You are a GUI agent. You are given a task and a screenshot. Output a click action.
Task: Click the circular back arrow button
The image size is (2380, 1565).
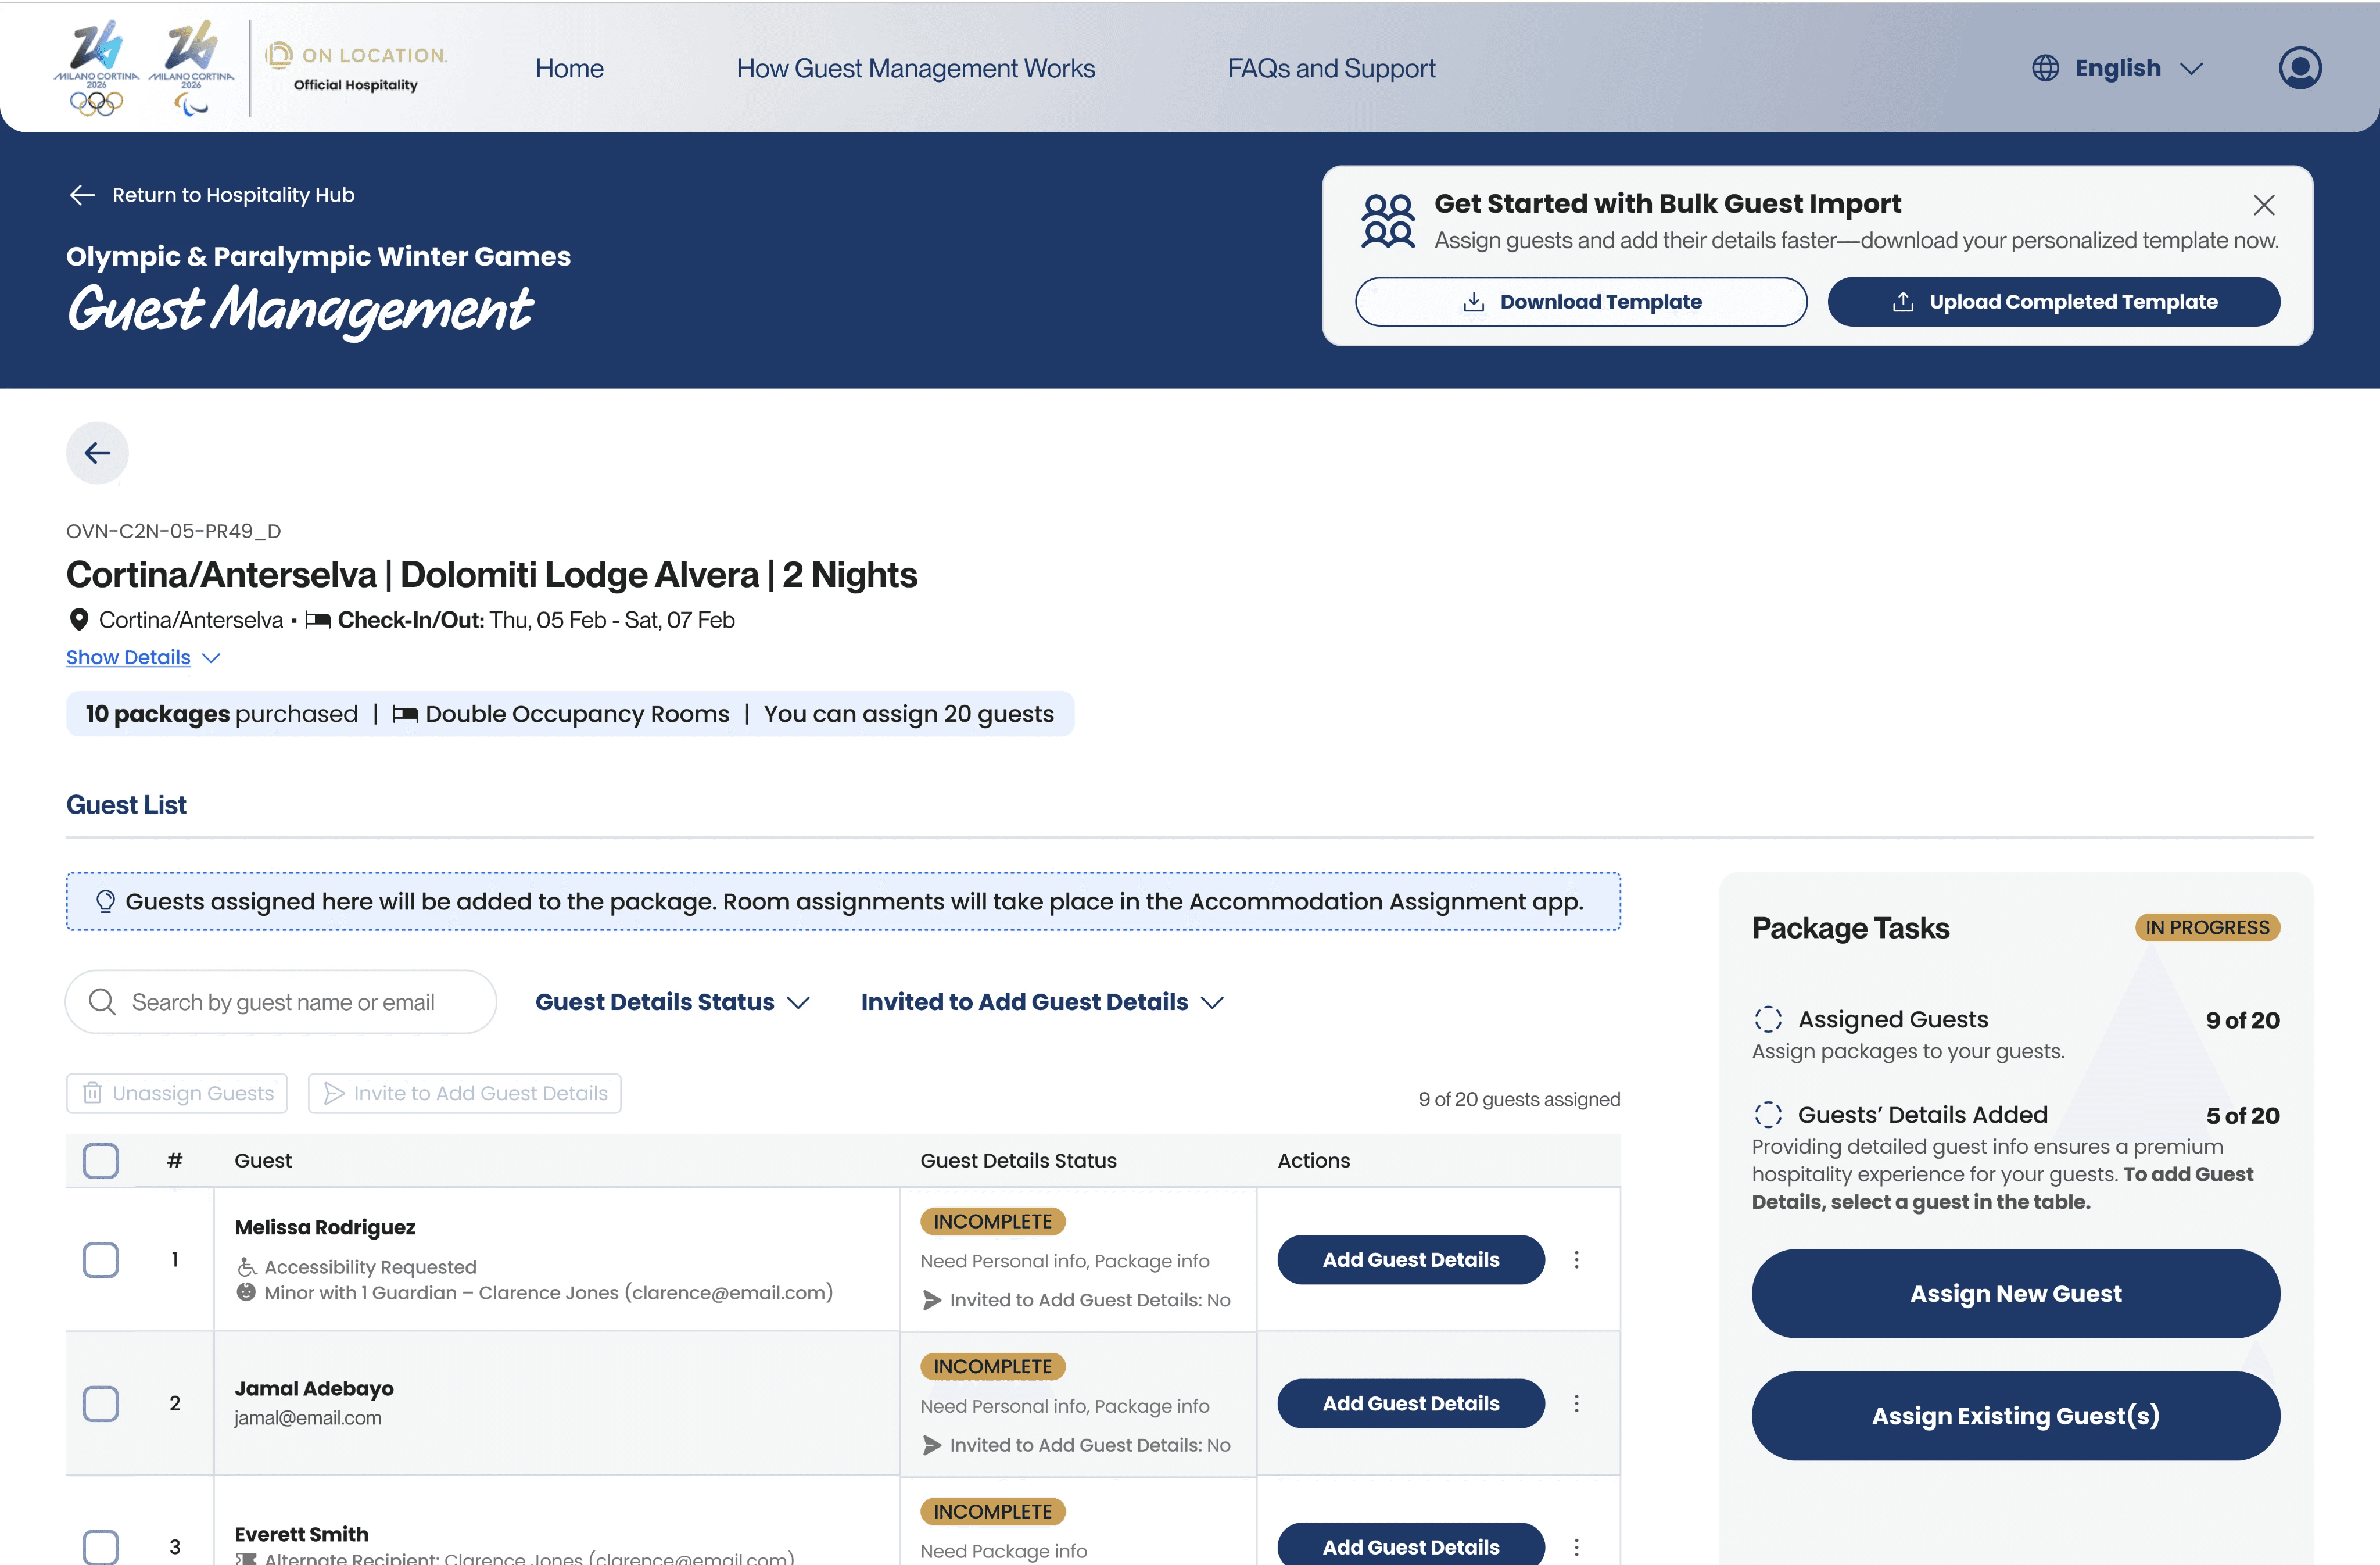coord(97,453)
